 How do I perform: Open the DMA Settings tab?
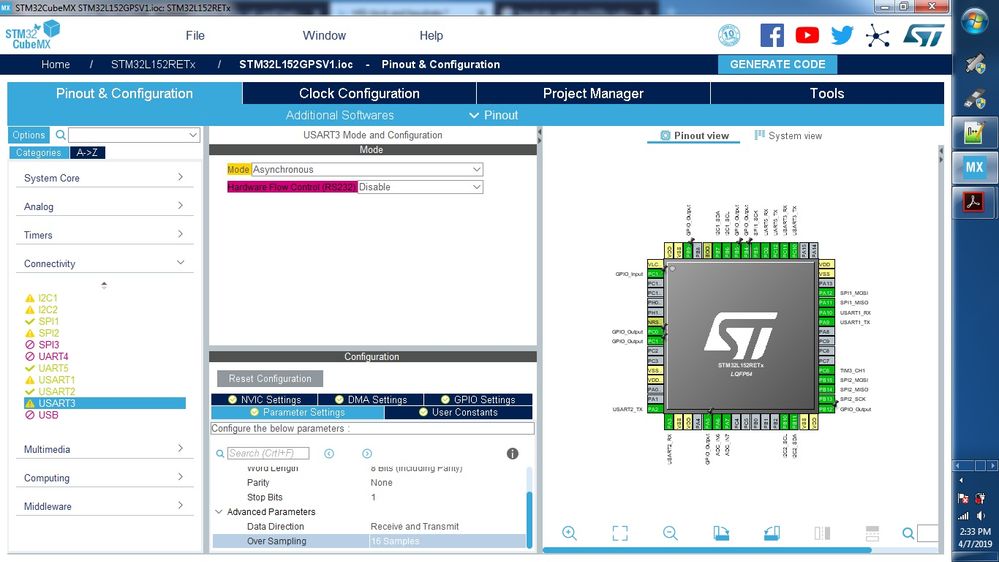tap(371, 400)
